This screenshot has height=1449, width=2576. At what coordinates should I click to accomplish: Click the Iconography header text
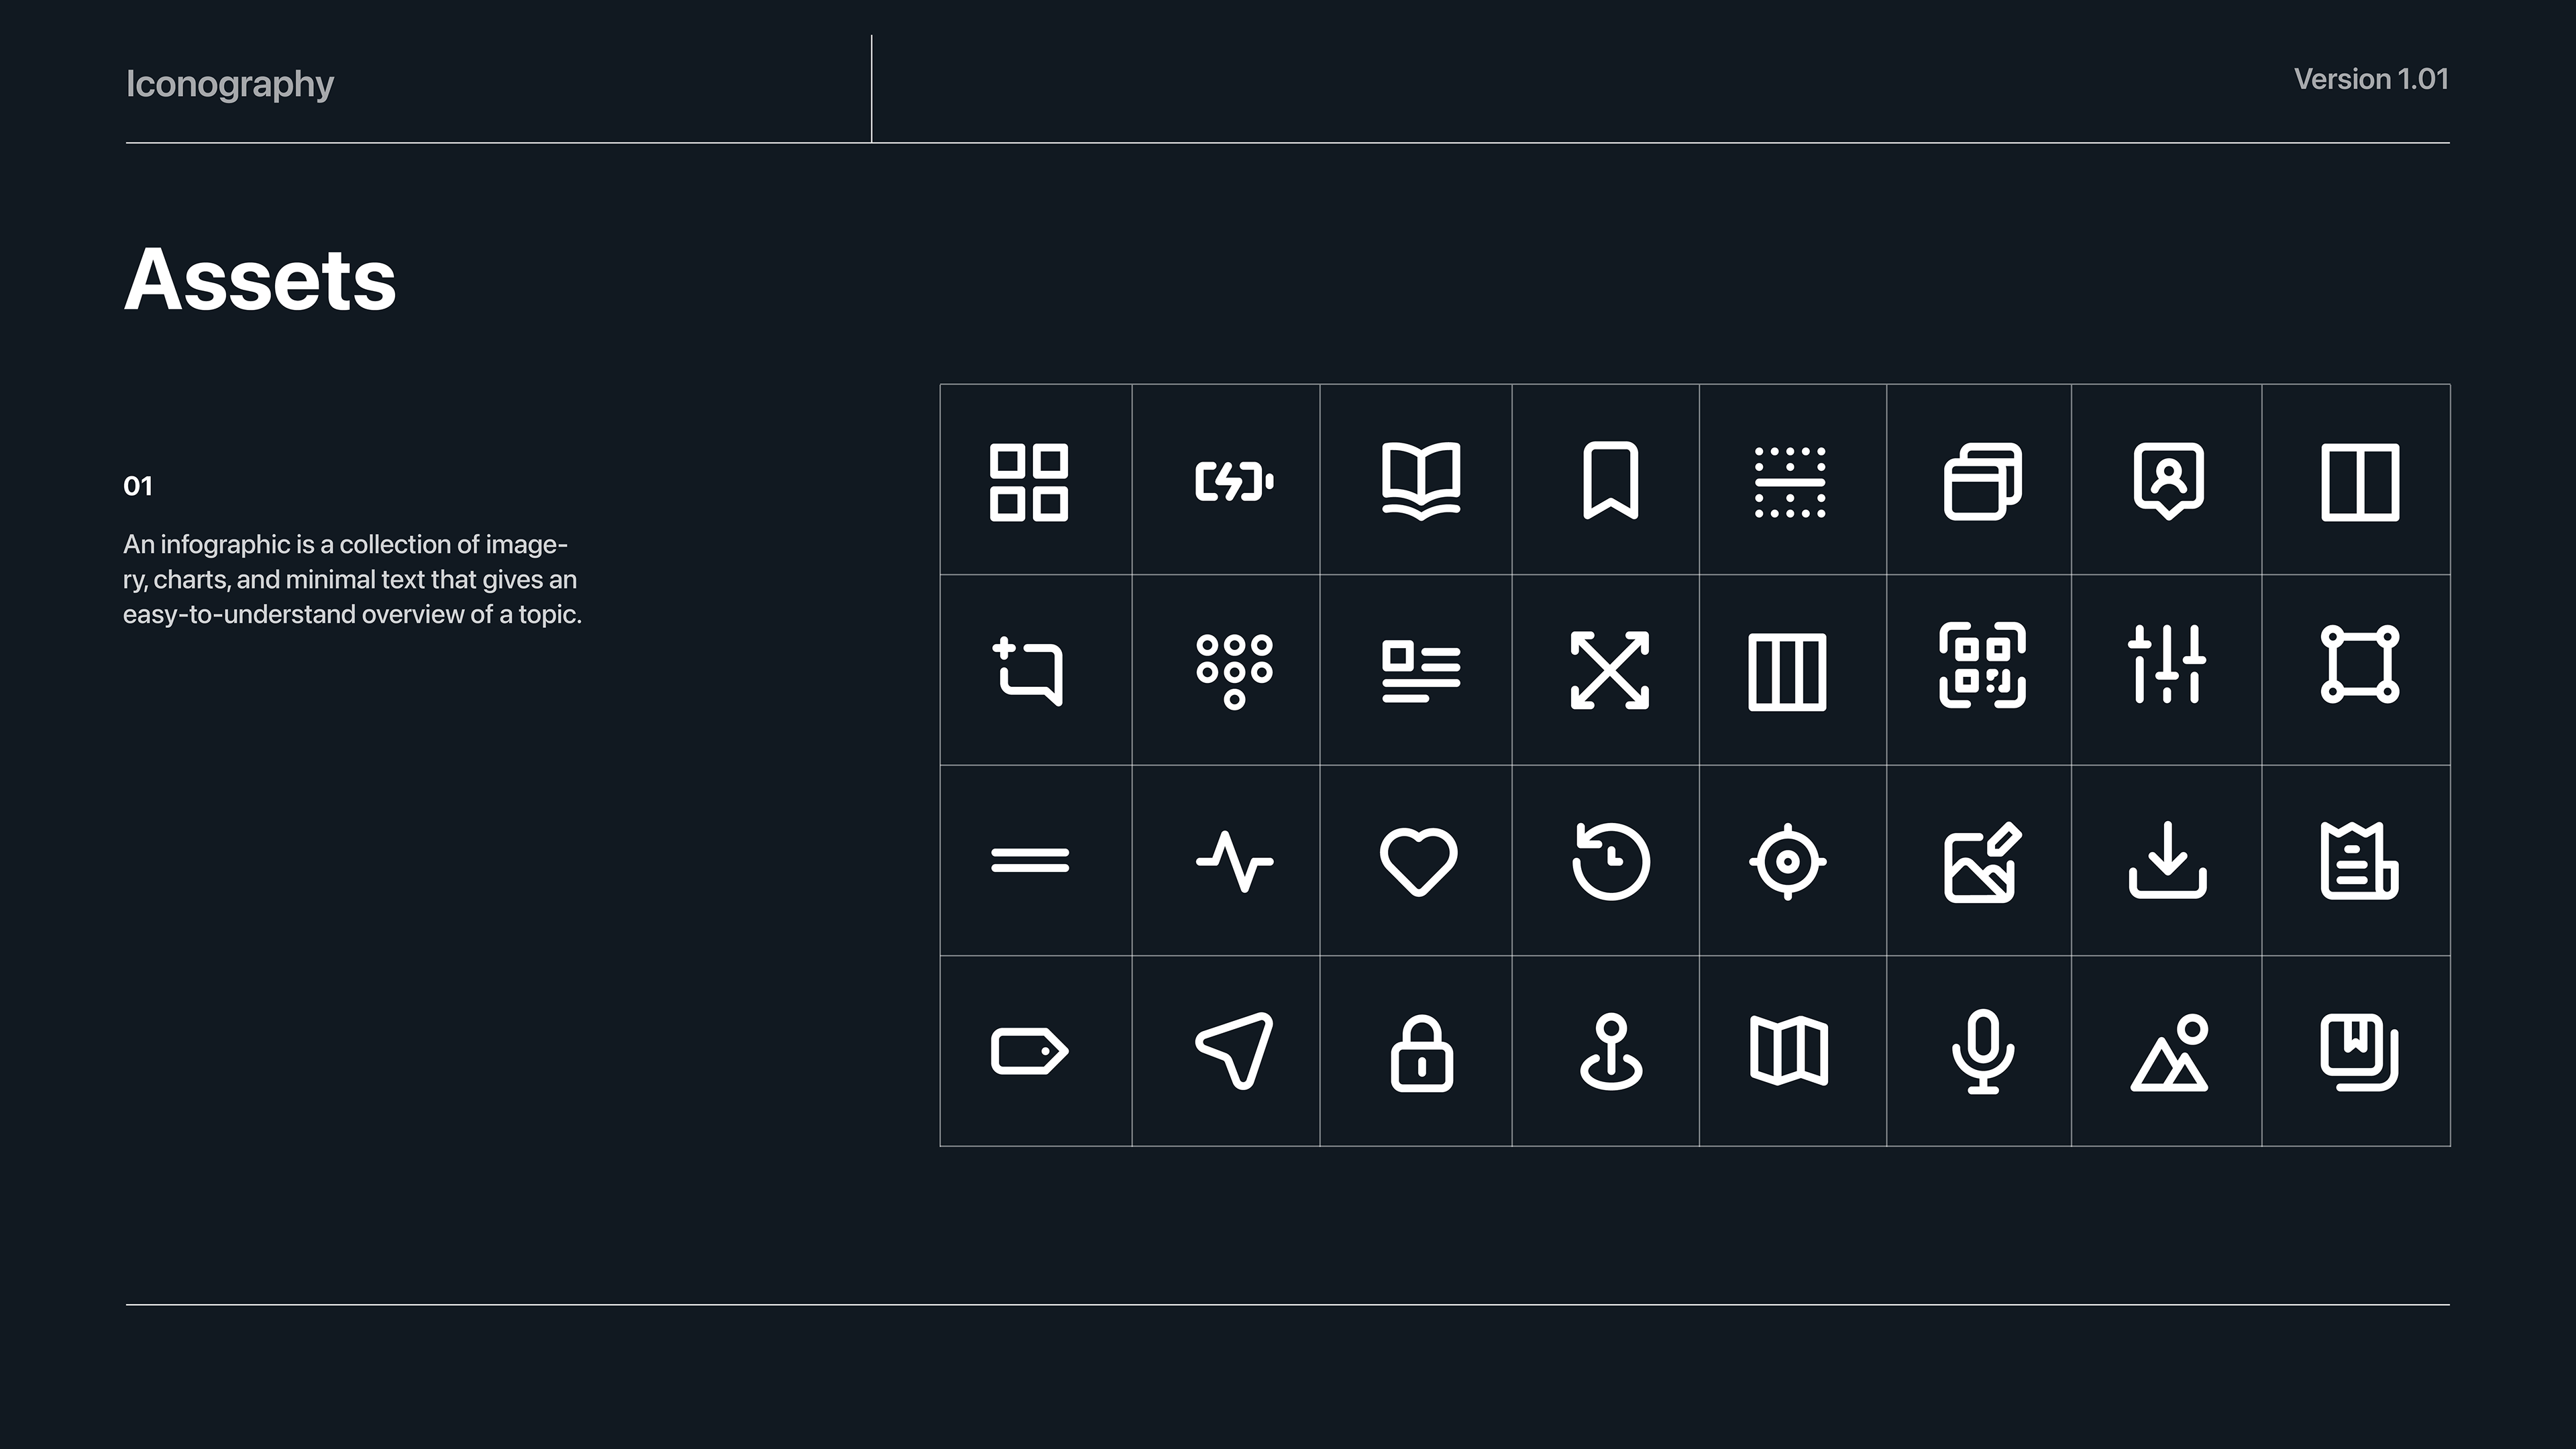pos(230,85)
